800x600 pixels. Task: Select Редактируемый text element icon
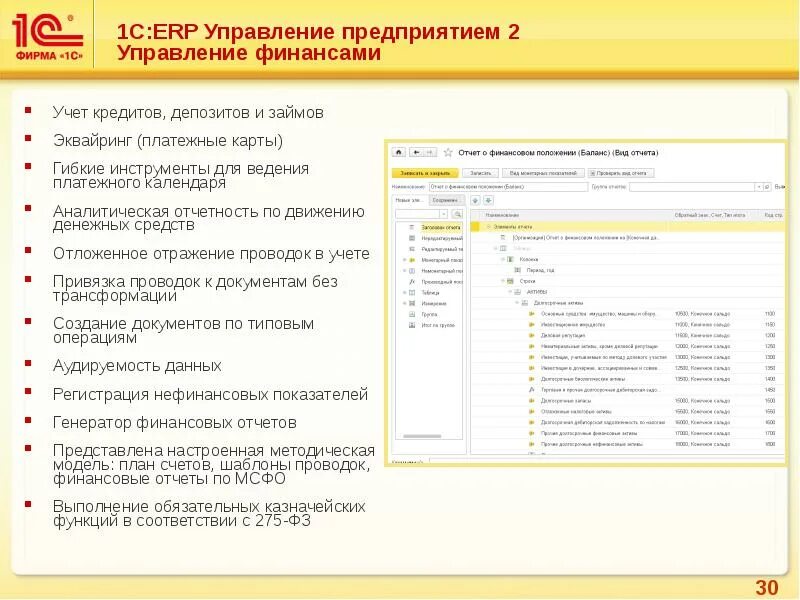point(412,249)
